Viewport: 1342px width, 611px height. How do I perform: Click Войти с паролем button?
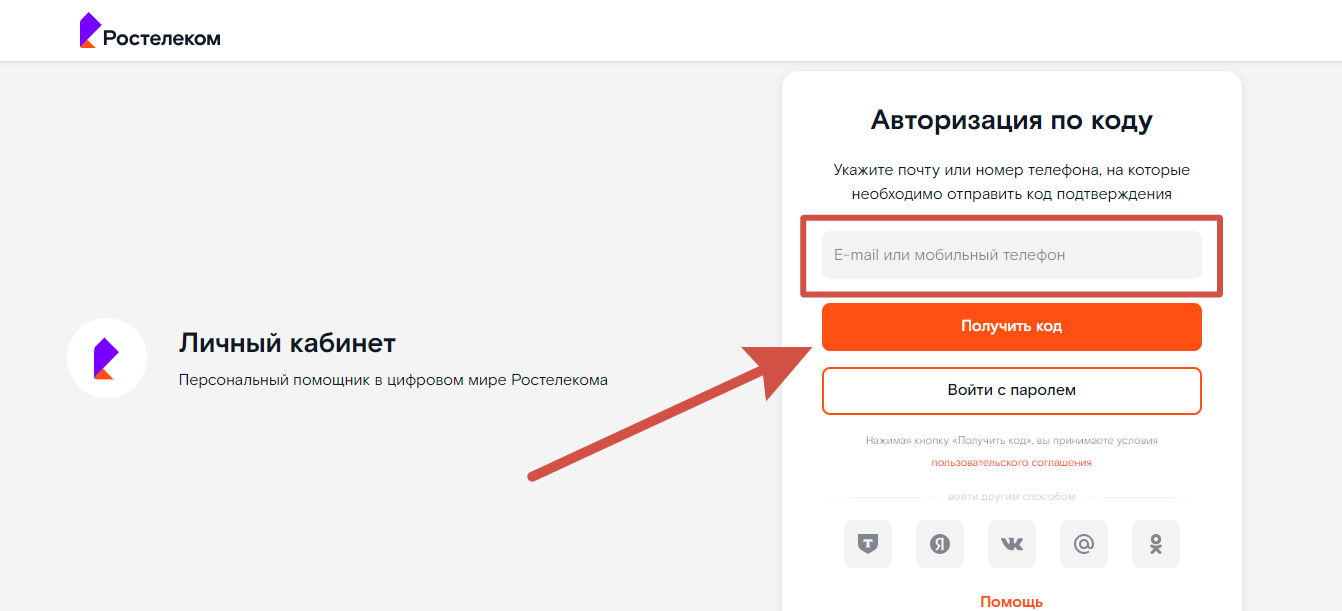(x=1011, y=390)
